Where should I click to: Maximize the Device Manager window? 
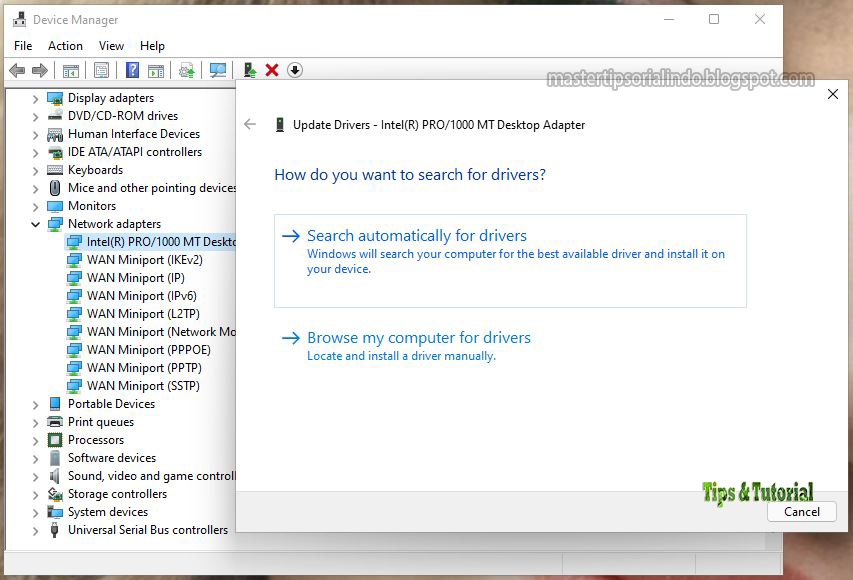(714, 20)
